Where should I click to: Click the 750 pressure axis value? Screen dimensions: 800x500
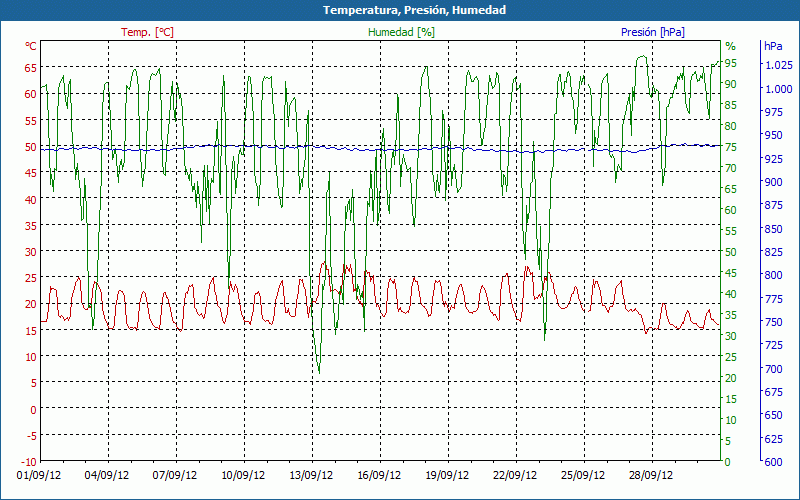click(773, 322)
